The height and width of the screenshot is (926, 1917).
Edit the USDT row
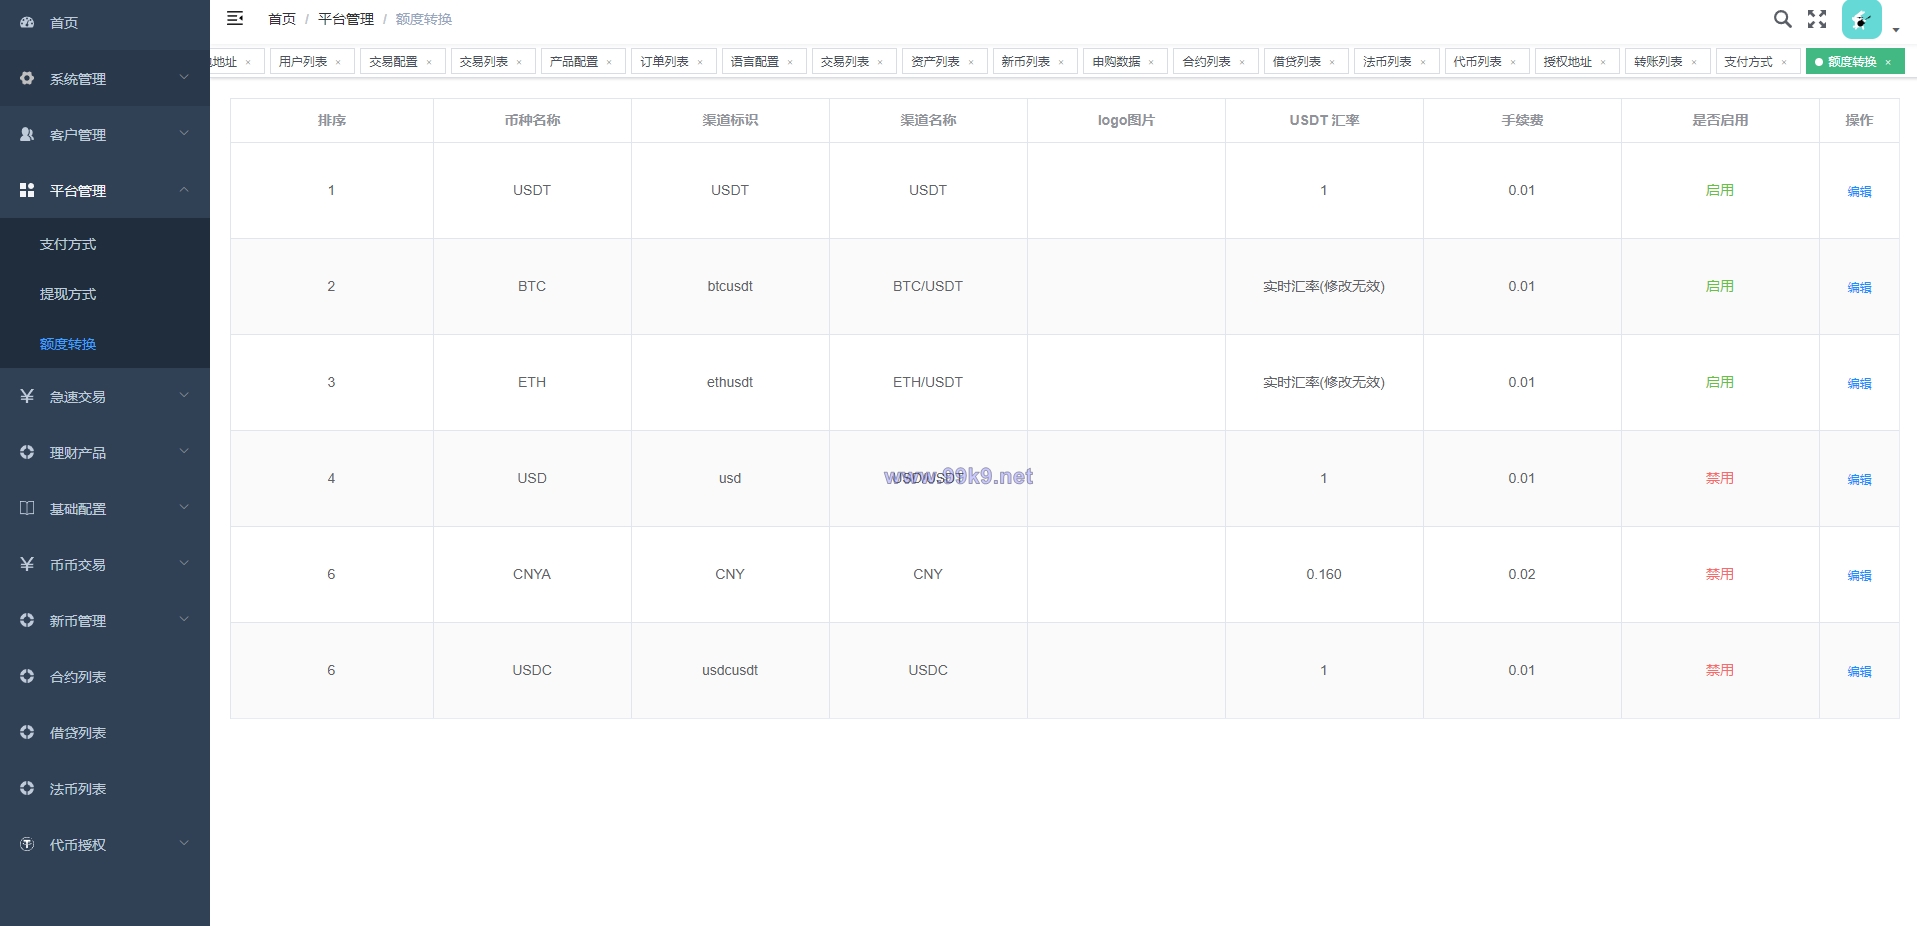(x=1859, y=191)
